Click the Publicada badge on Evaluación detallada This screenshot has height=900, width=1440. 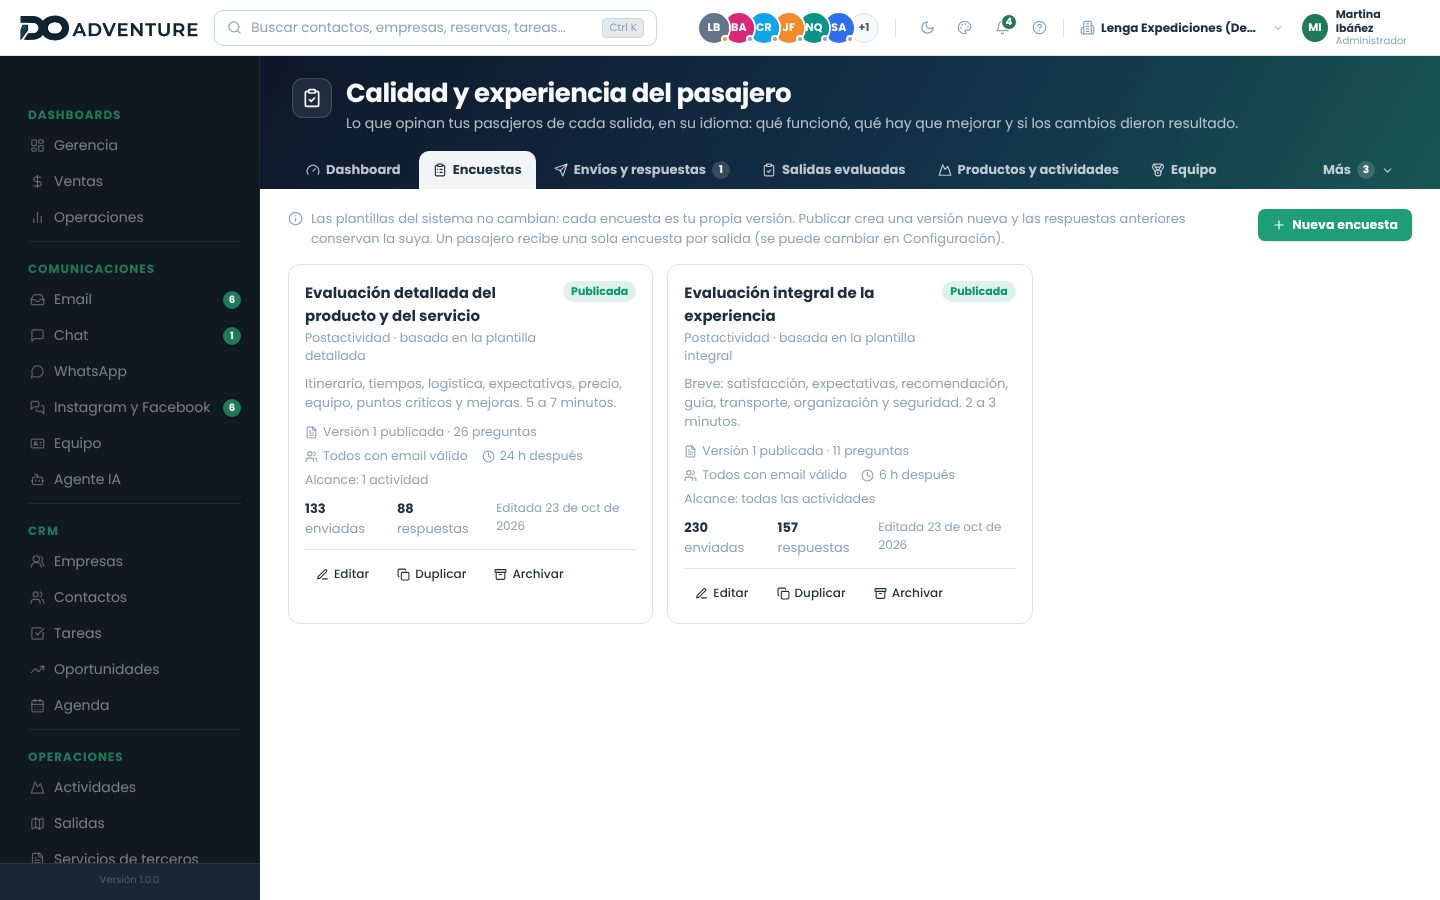point(599,291)
